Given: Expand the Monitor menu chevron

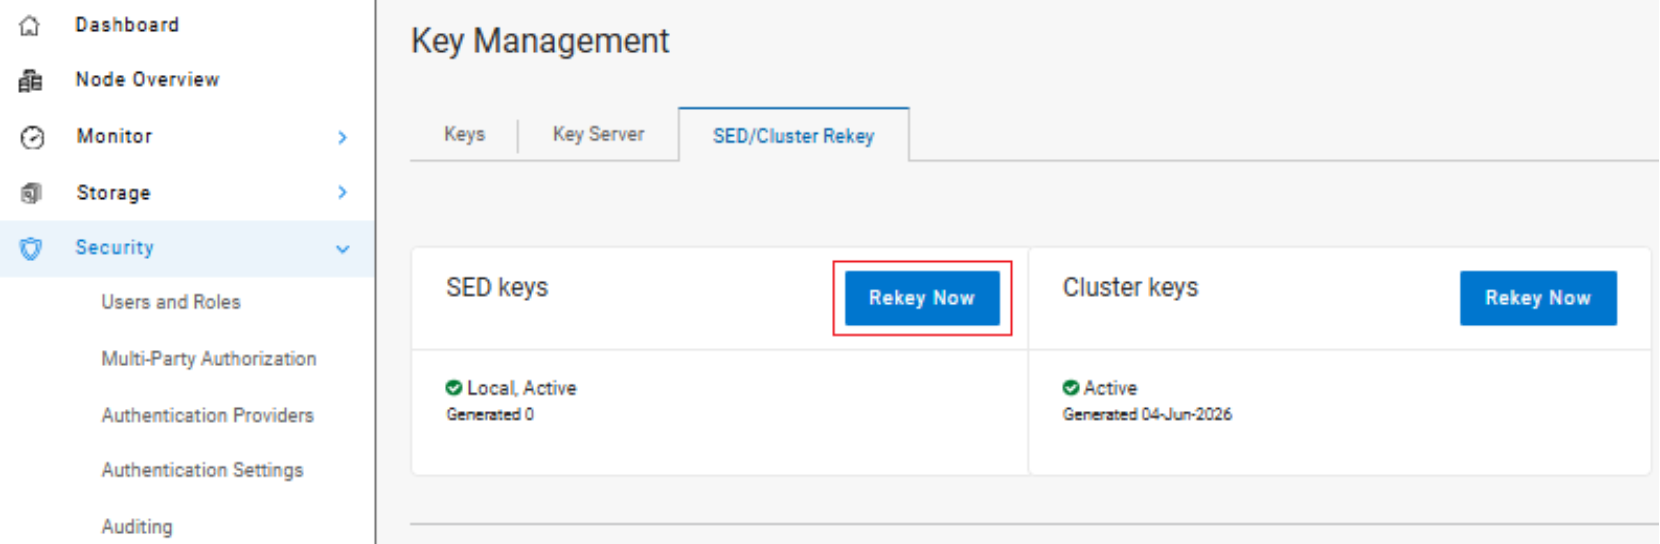Looking at the screenshot, I should [x=343, y=137].
